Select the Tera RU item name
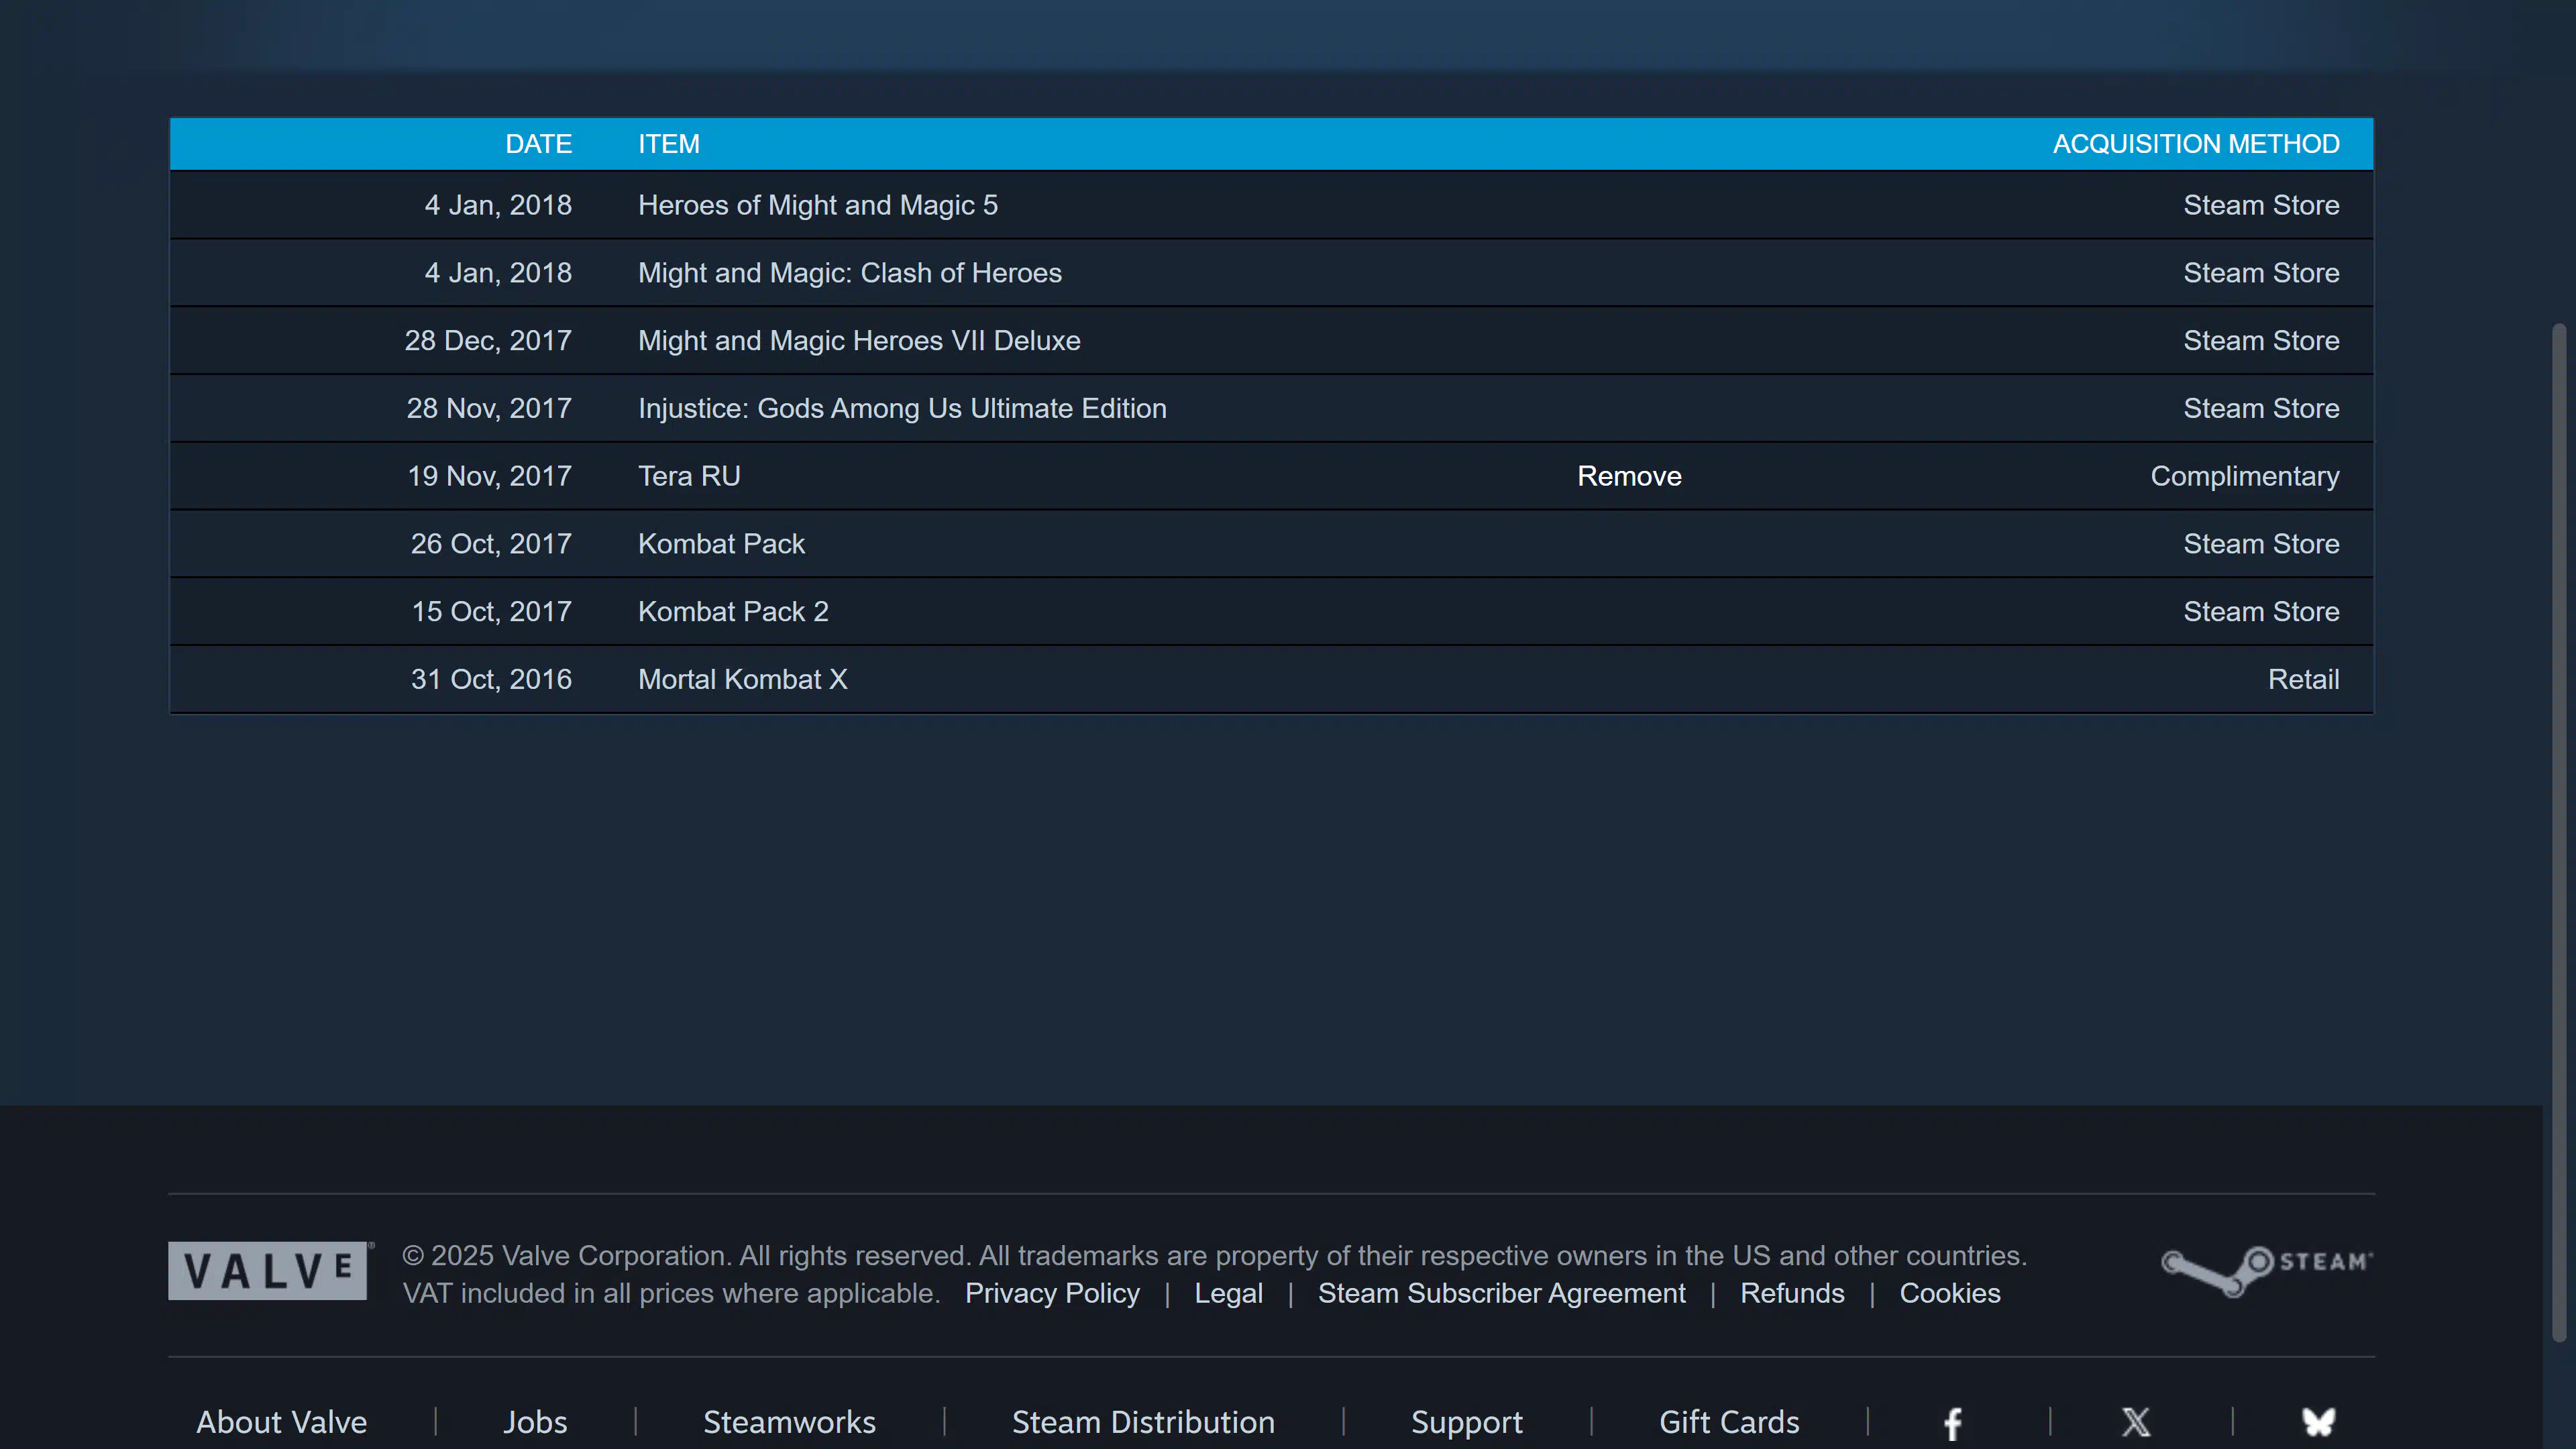 689,476
